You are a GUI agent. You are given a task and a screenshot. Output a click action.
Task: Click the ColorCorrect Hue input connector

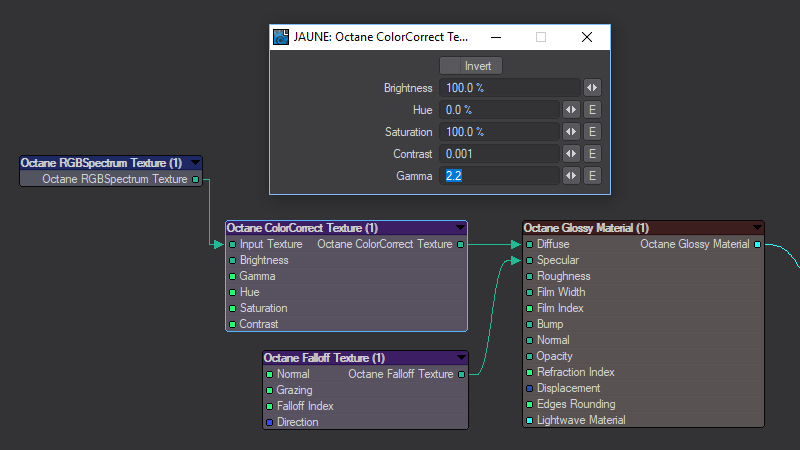coord(233,292)
